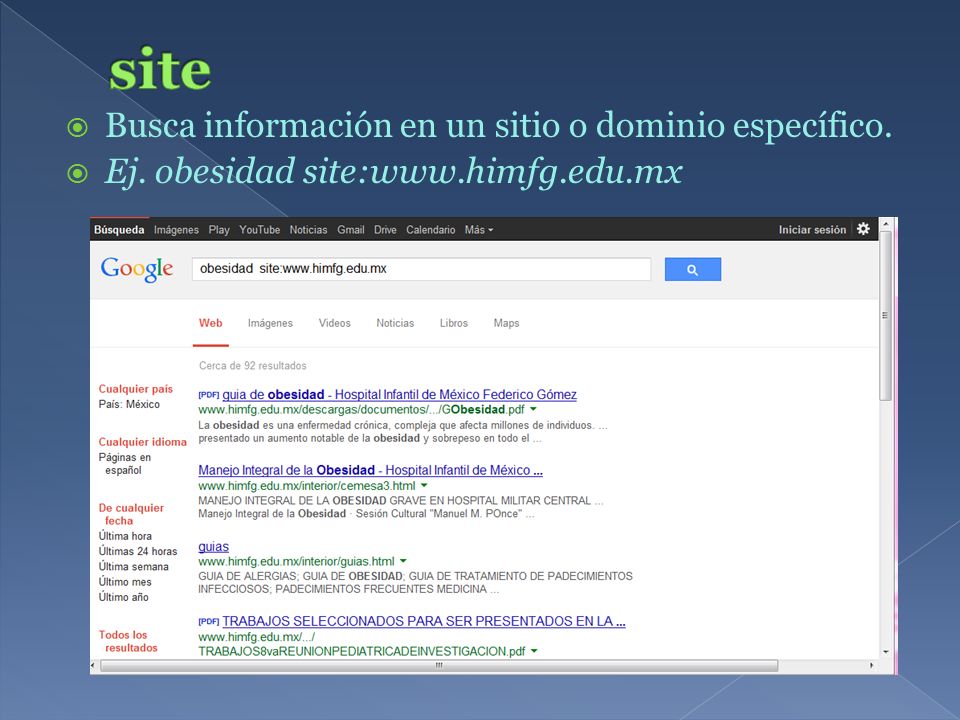The image size is (960, 720).
Task: Open 'TRABAJOS SELECCIONADOS PARA SER PRESENTADOS' result
Action: [x=424, y=621]
